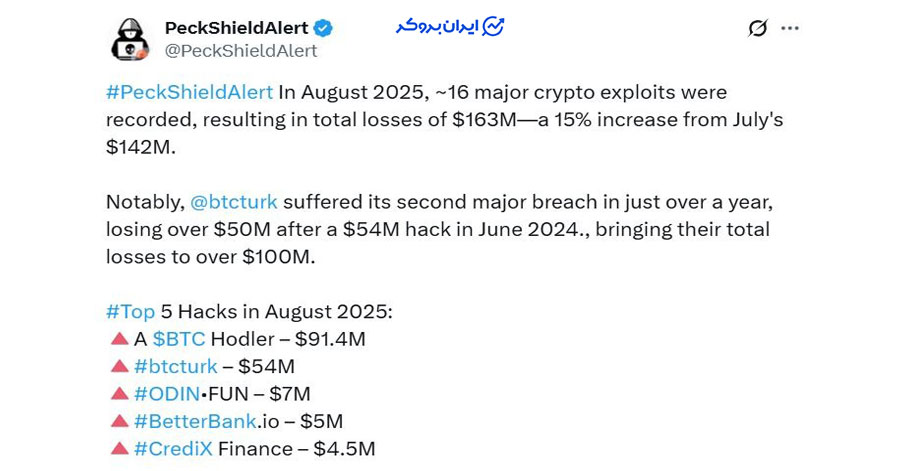Click red triangle beside BTC Hodler line

click(119, 339)
